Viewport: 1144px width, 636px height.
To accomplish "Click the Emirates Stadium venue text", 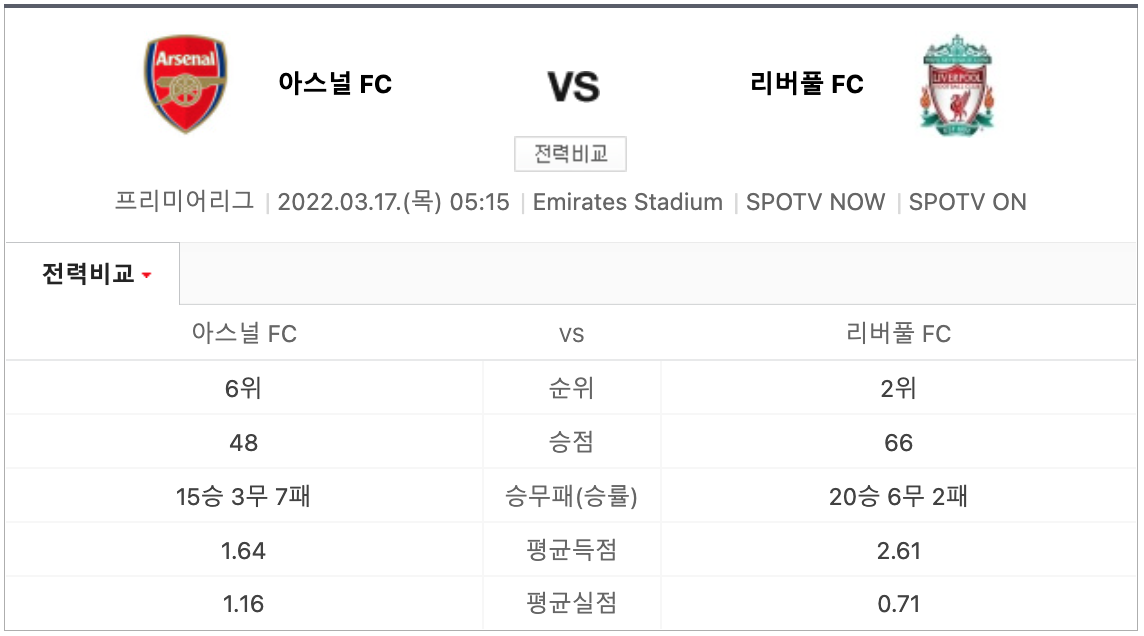I will [627, 202].
